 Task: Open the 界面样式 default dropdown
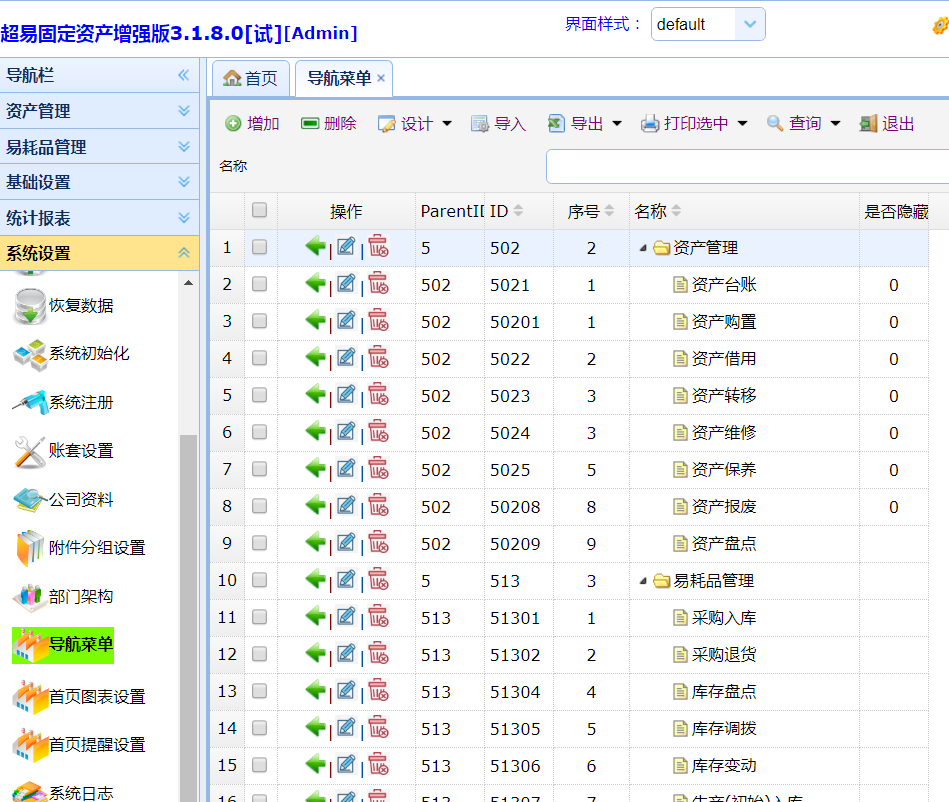pos(749,25)
